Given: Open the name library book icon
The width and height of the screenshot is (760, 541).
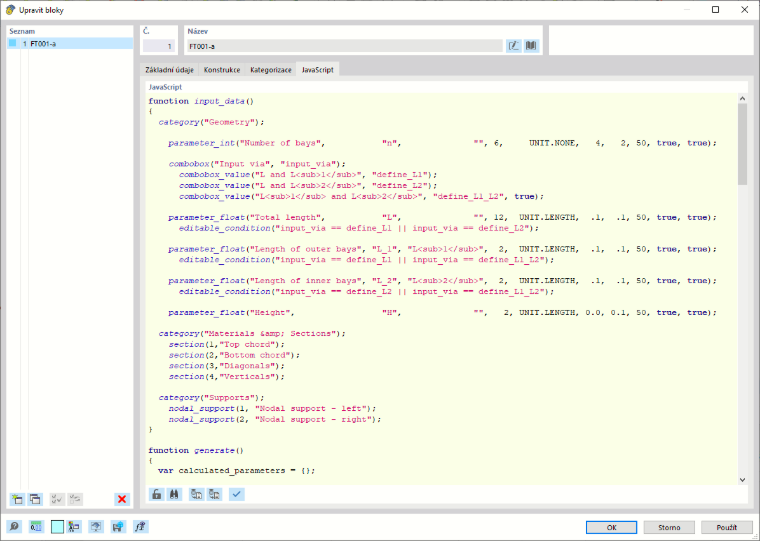Looking at the screenshot, I should [532, 46].
